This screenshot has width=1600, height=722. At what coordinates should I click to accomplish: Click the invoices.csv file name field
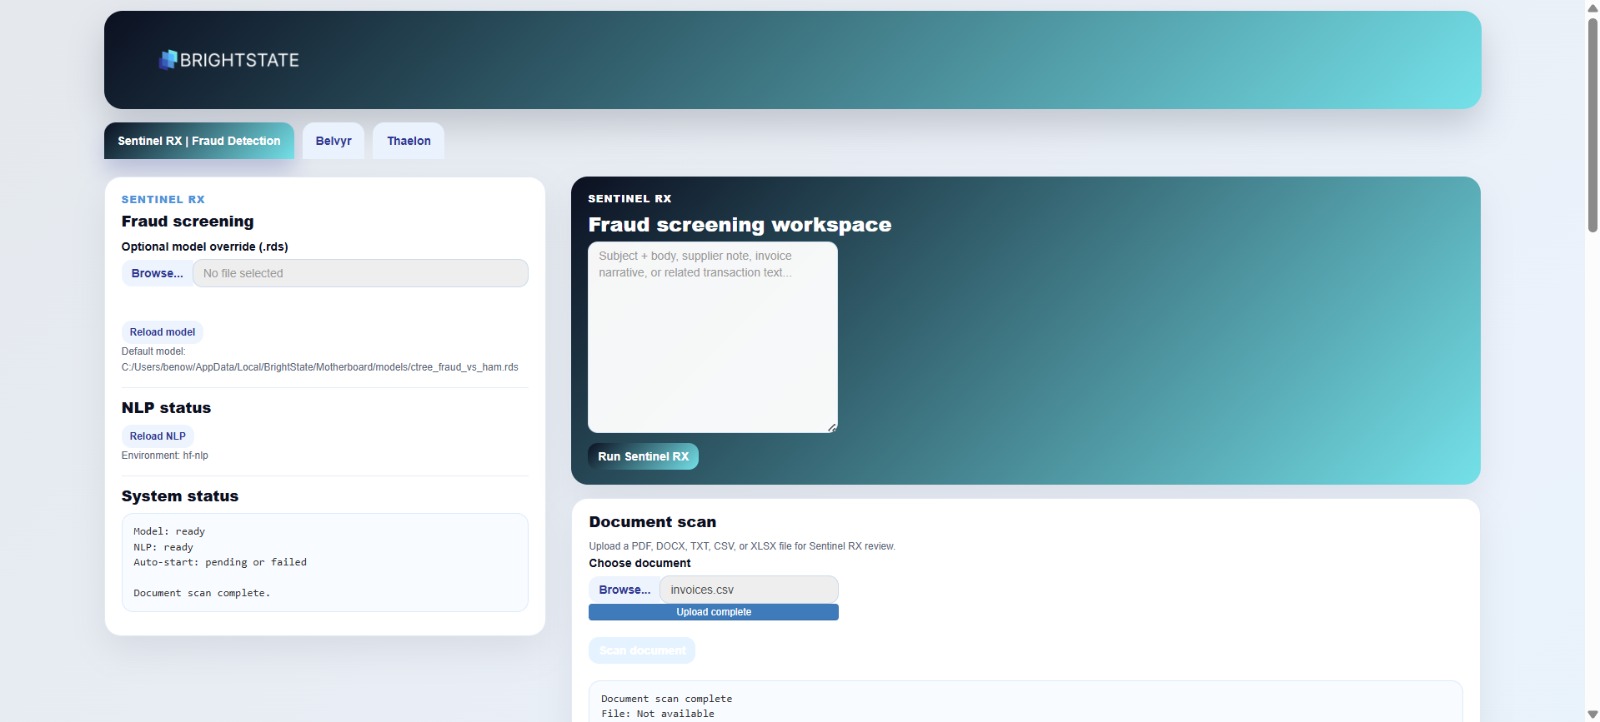[749, 590]
